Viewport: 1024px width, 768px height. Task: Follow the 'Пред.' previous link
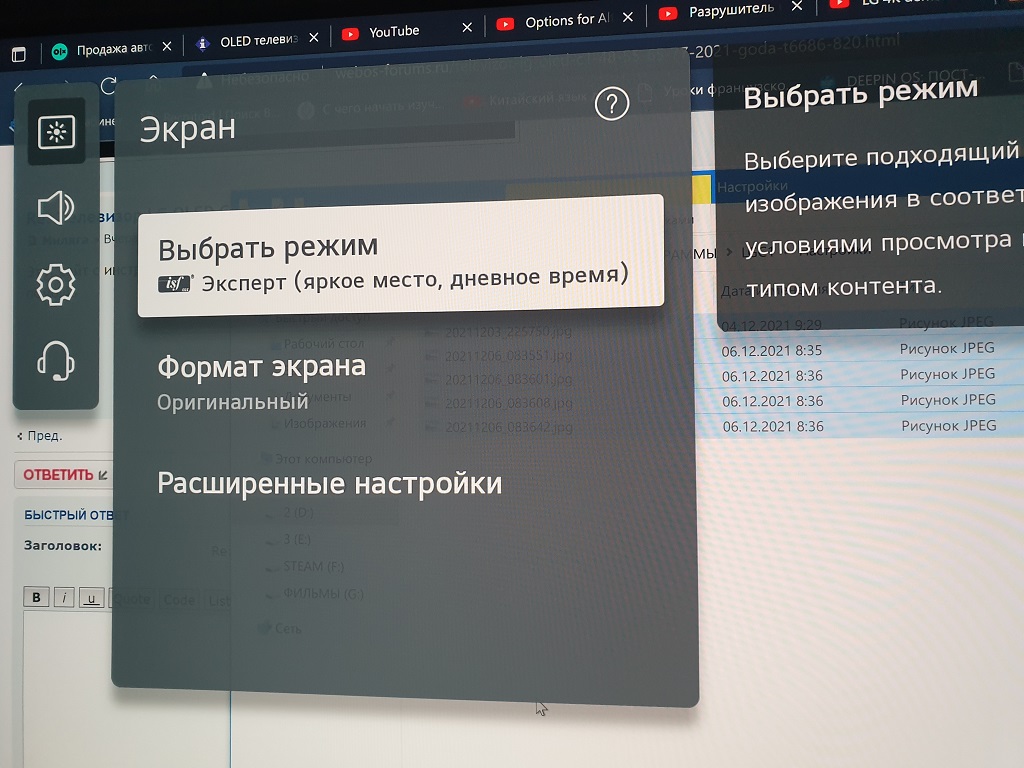coord(42,436)
